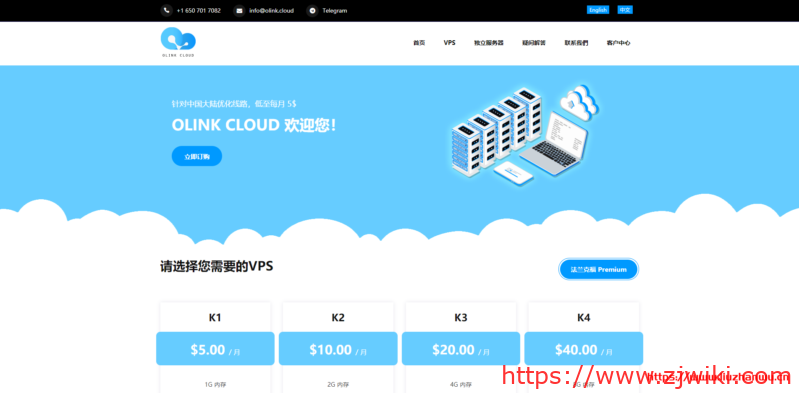Open the VPS navigation menu item
Screen dimensions: 799x393
point(449,43)
